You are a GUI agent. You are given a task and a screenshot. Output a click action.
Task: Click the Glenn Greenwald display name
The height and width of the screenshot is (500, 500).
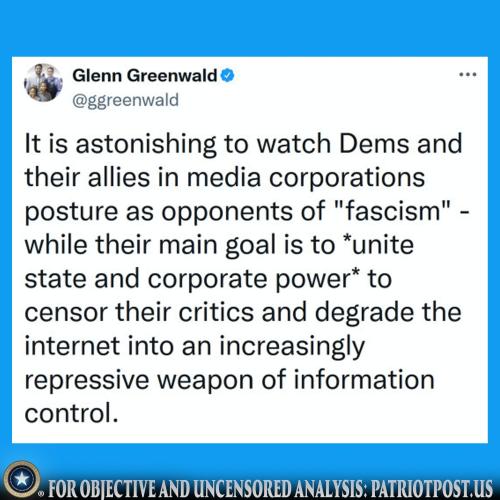[145, 75]
